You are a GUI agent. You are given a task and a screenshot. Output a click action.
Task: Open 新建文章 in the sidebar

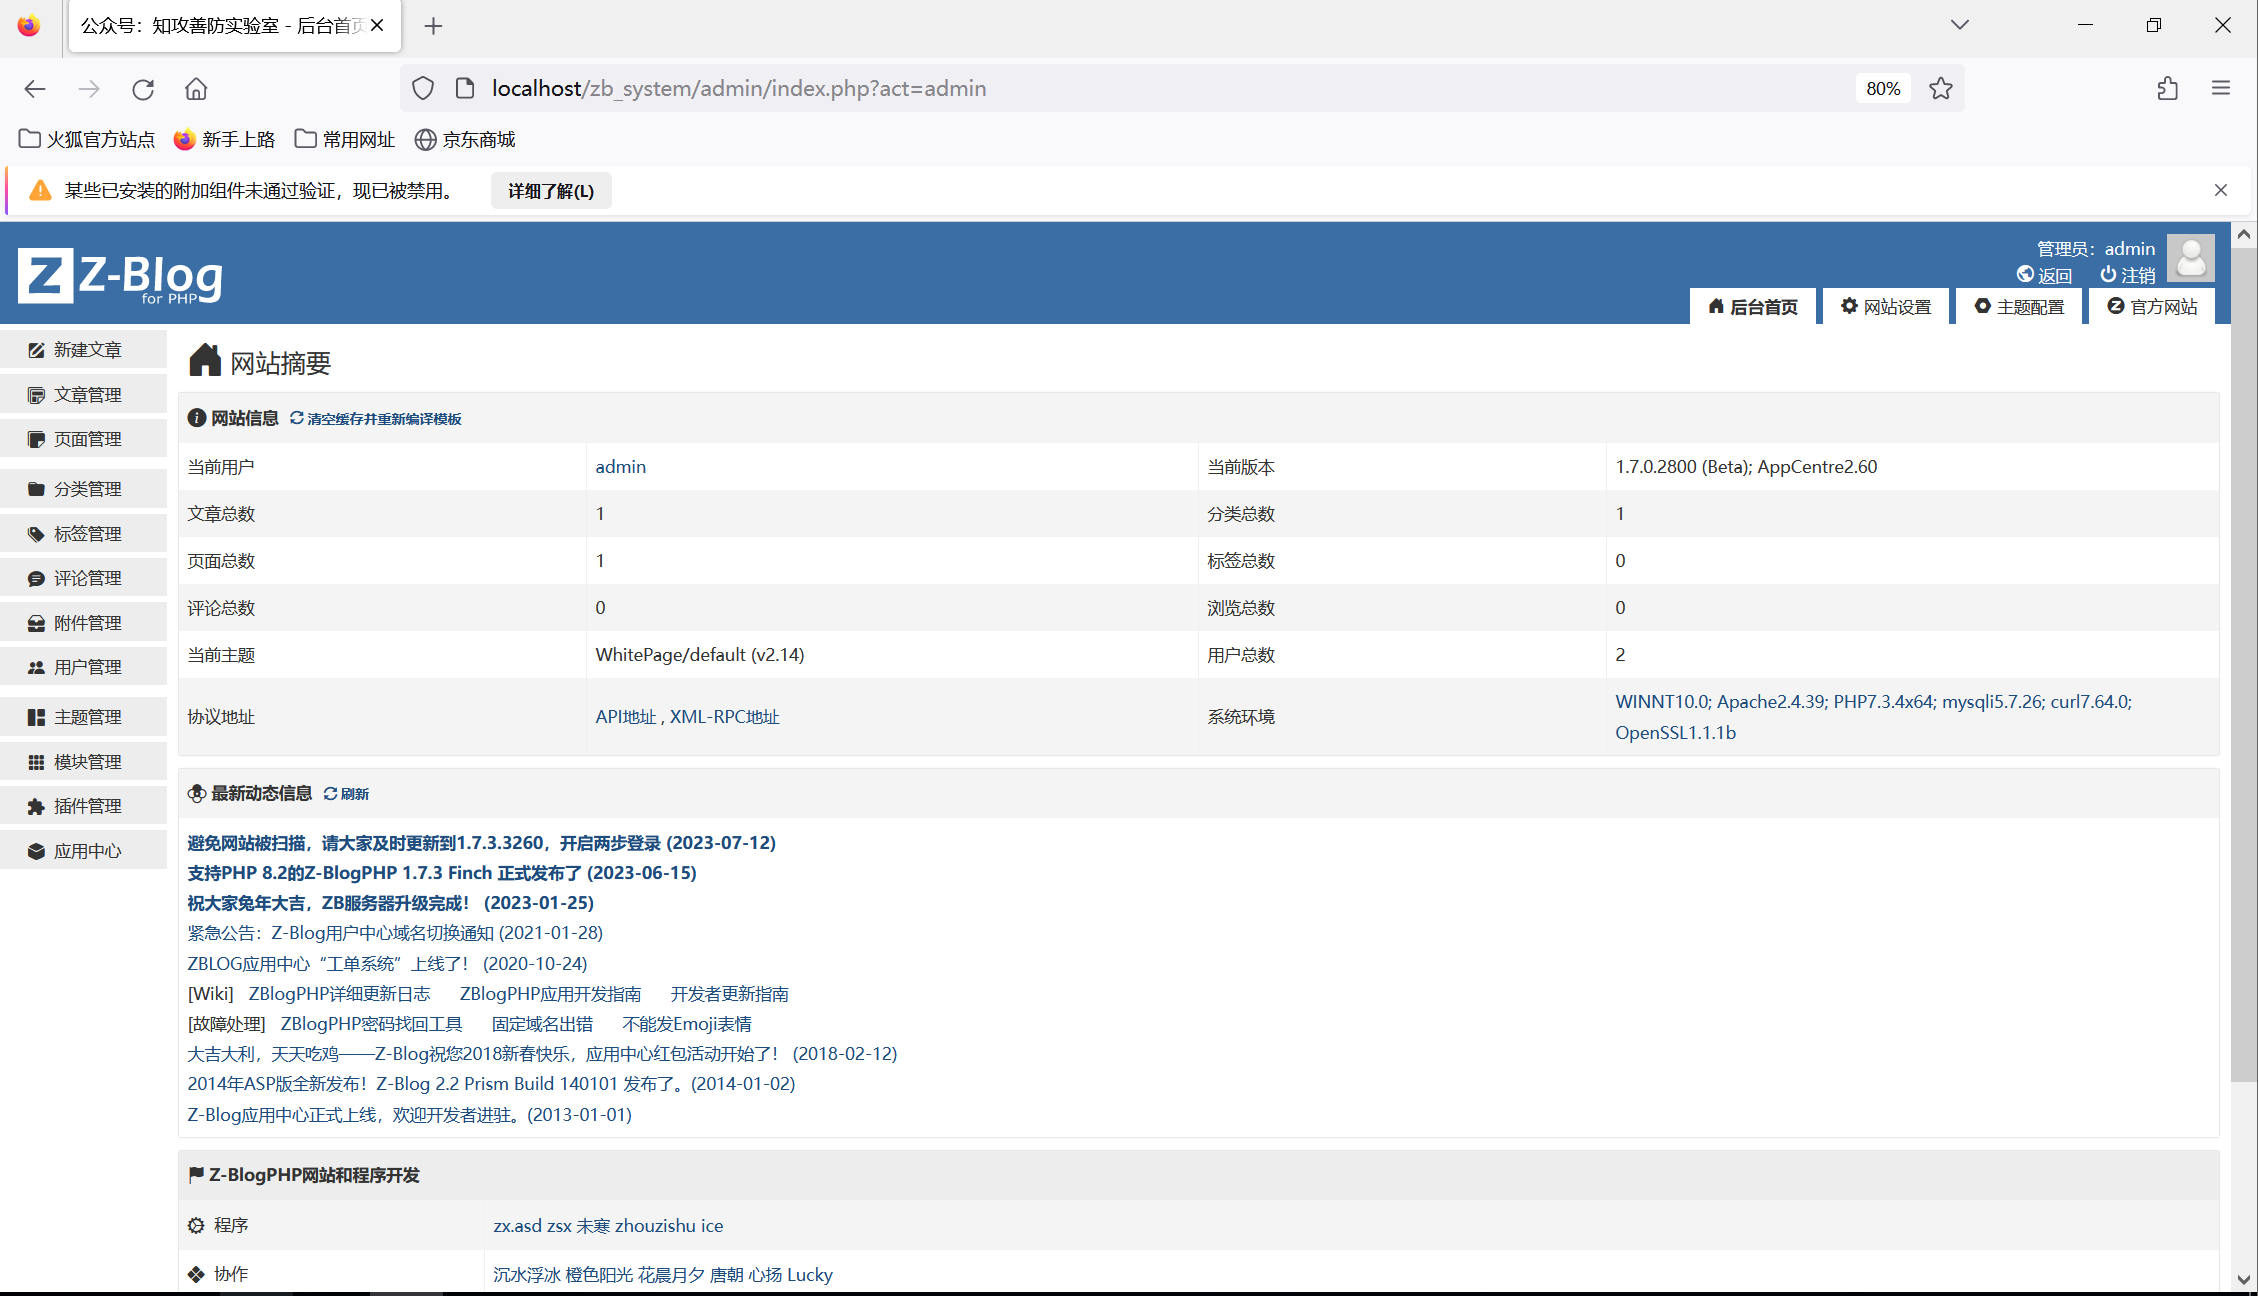85,350
